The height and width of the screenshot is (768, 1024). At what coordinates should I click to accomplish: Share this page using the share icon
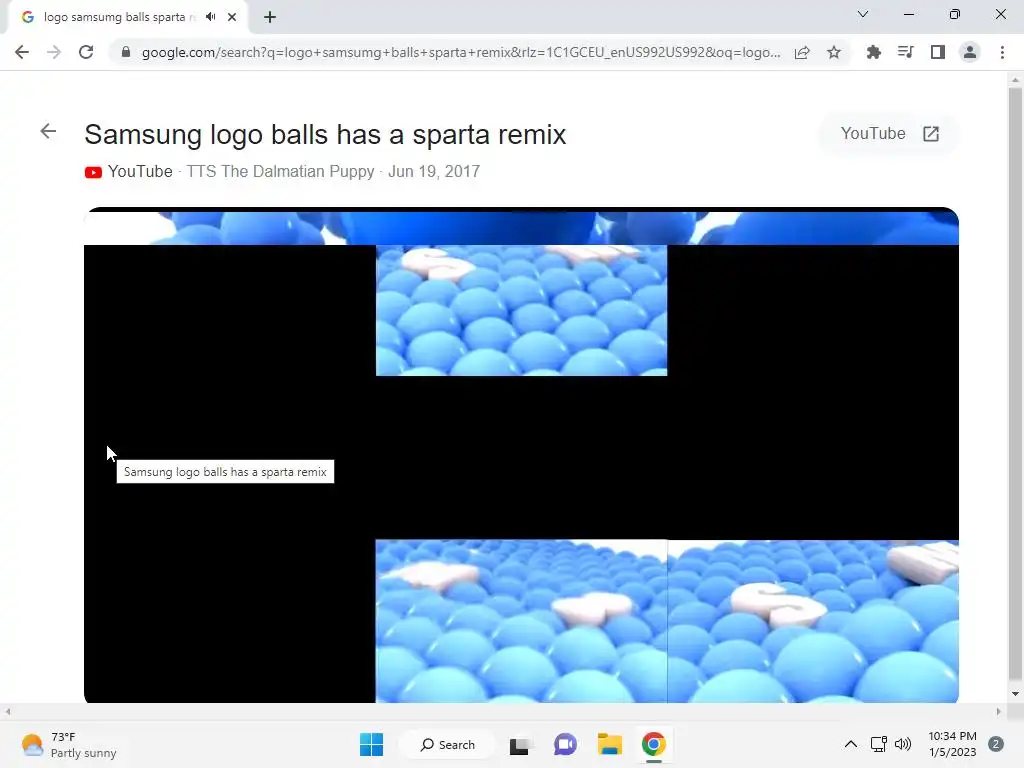click(802, 52)
